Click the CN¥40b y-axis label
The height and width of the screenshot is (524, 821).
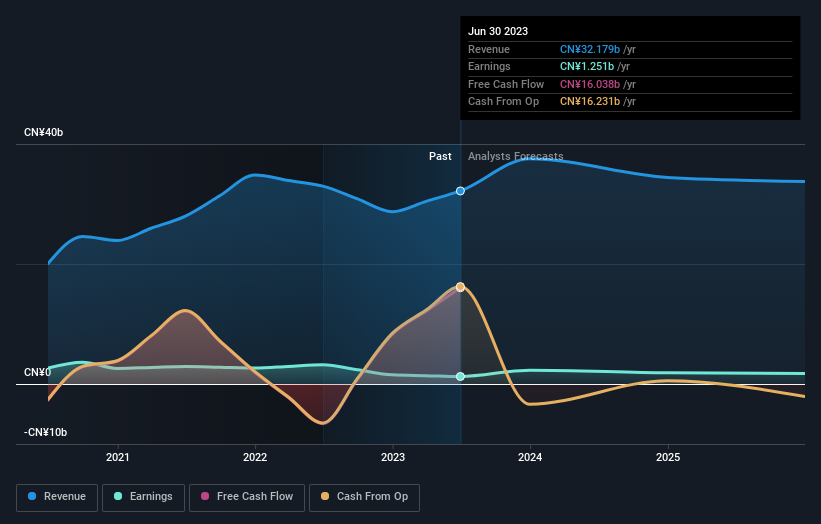(43, 132)
